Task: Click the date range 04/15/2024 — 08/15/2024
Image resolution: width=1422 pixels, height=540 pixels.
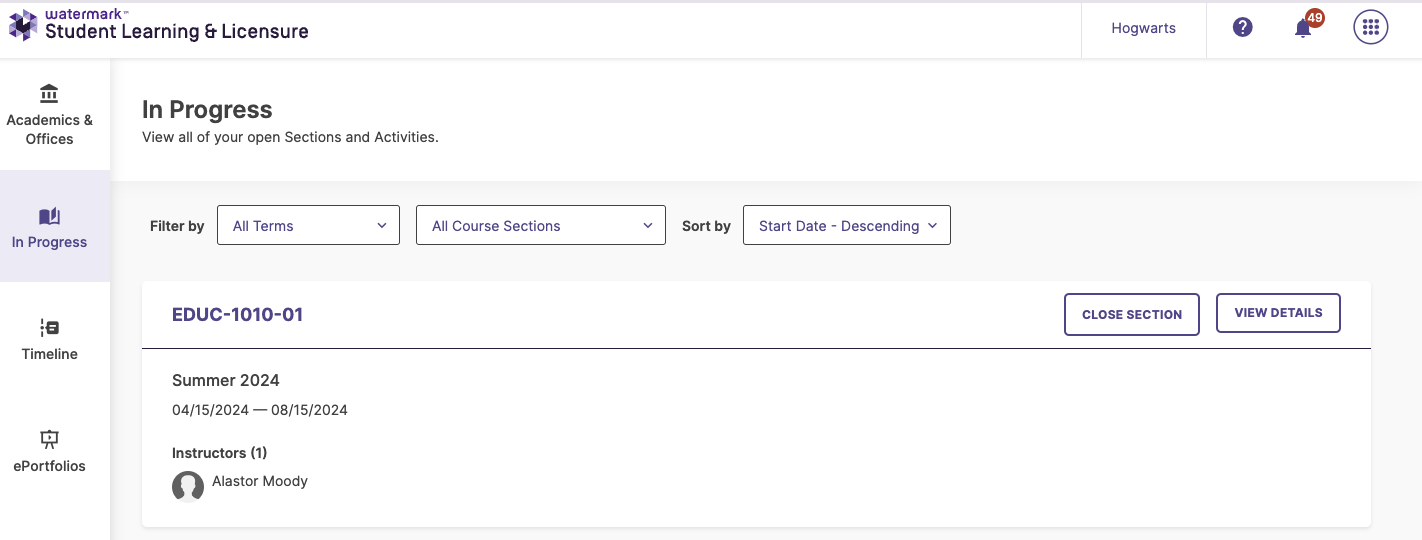Action: point(260,410)
